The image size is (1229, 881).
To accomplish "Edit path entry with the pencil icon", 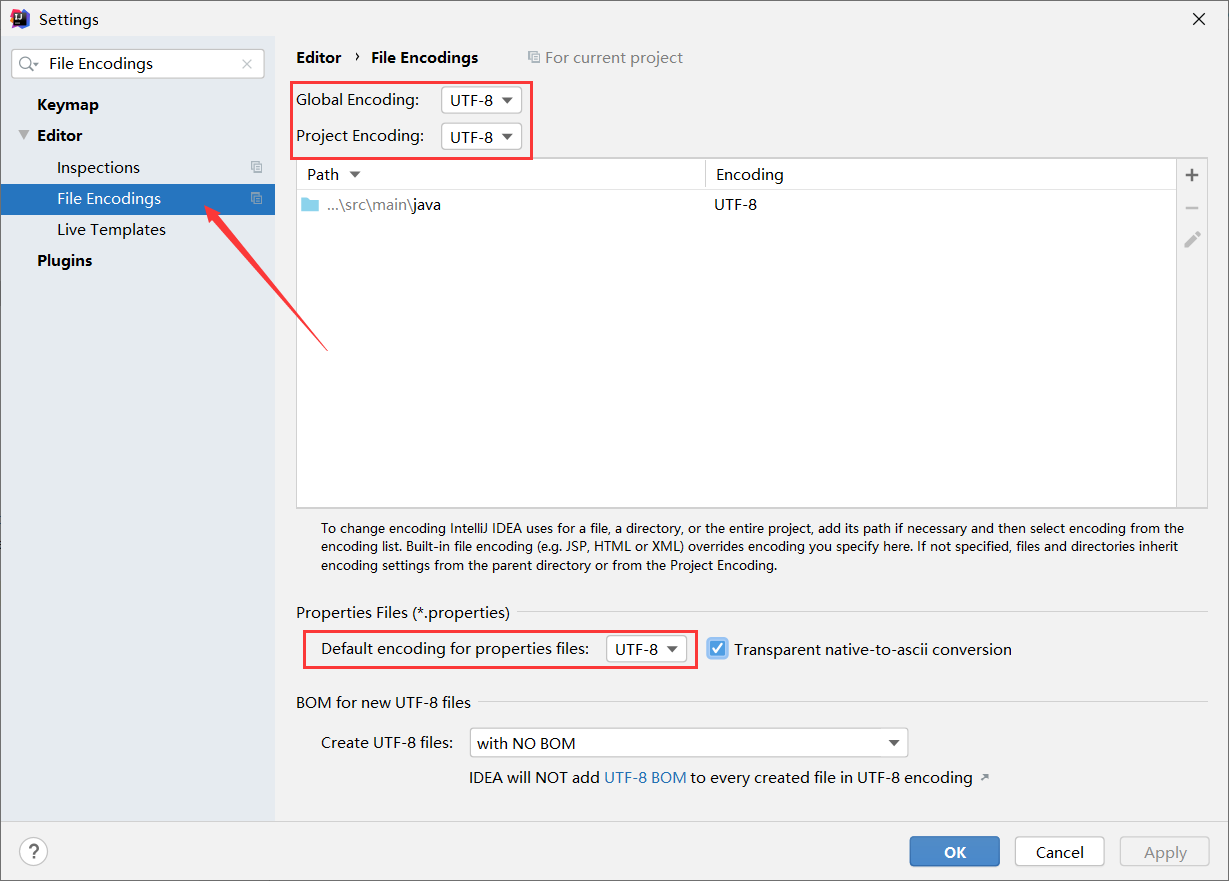I will (x=1192, y=240).
